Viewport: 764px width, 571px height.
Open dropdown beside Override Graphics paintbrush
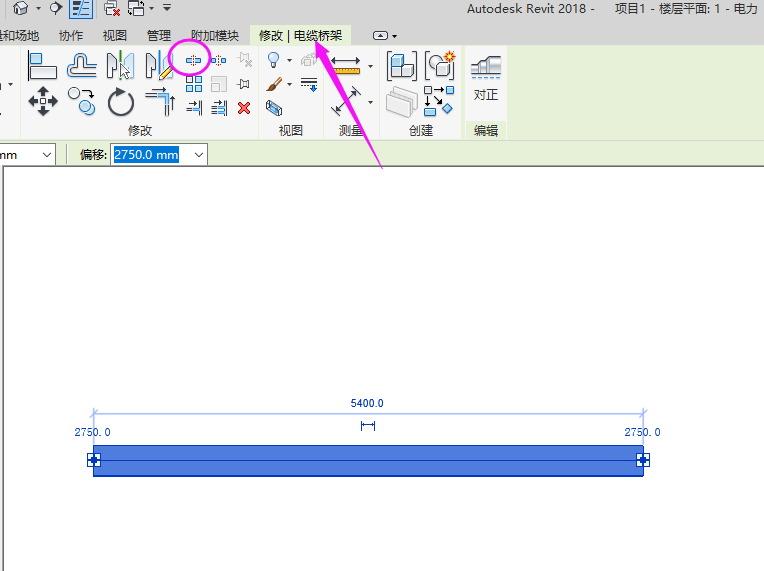tap(289, 85)
